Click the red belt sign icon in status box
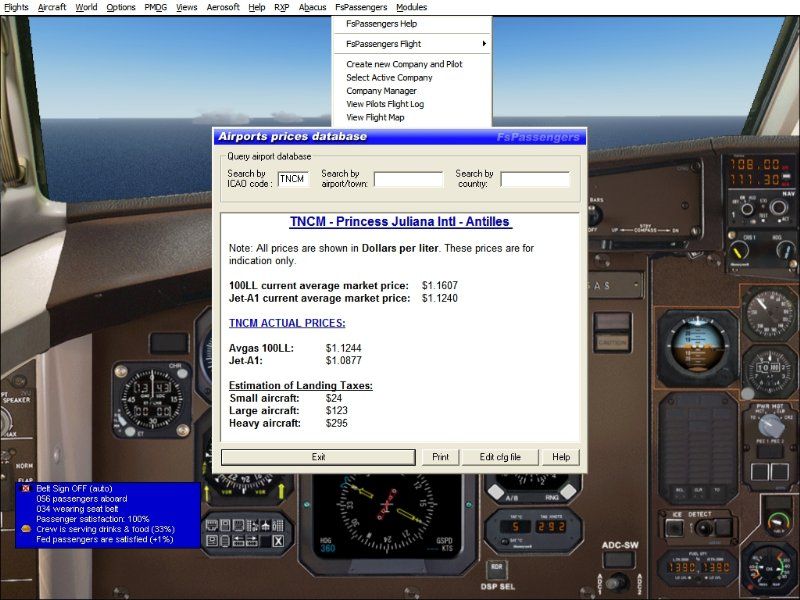The height and width of the screenshot is (600, 800). pos(26,488)
